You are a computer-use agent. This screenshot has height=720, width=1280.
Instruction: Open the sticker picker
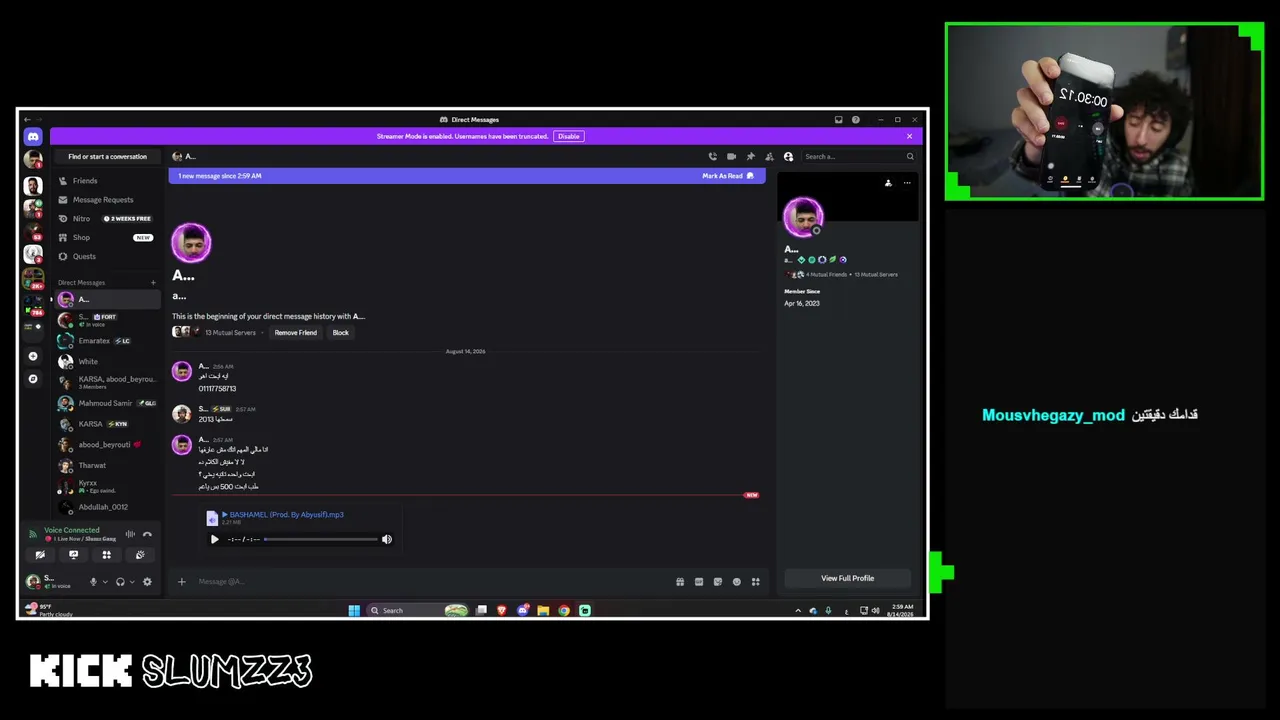tap(718, 582)
